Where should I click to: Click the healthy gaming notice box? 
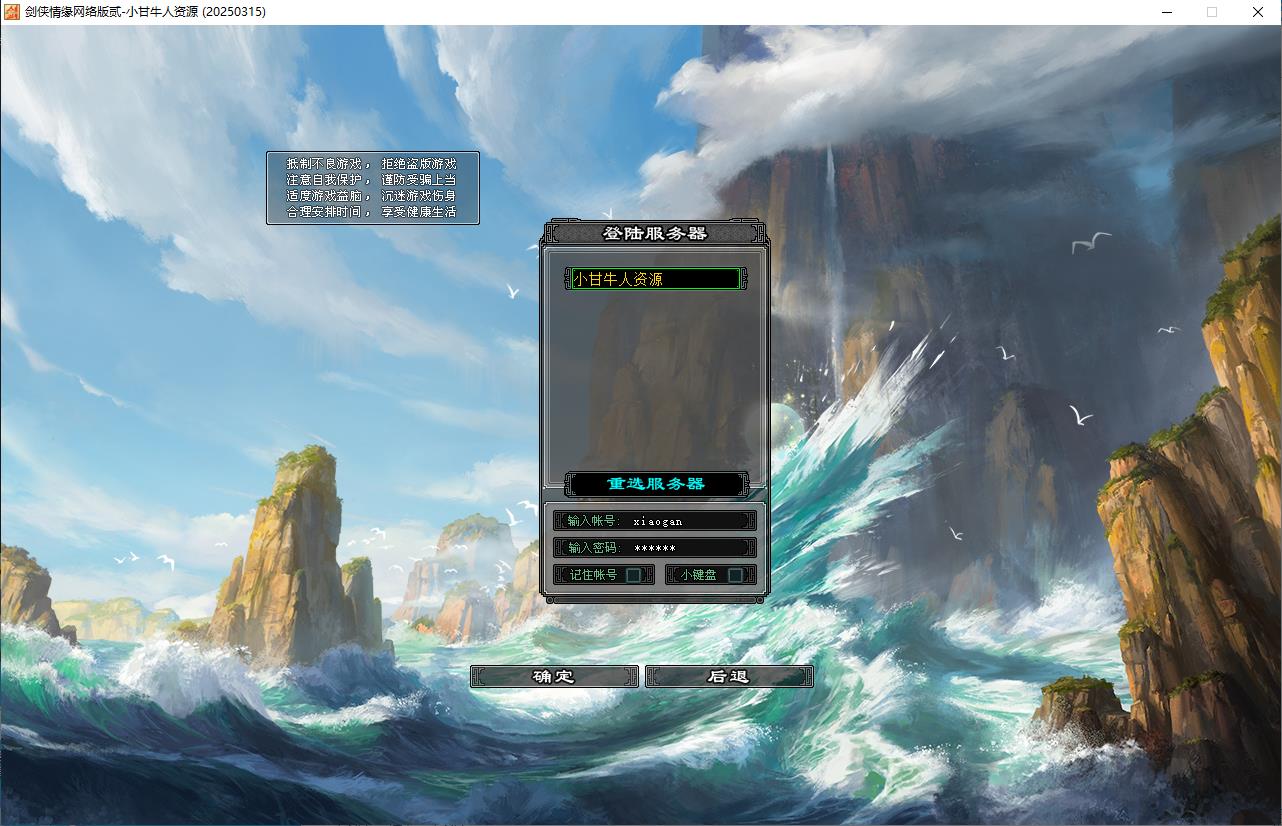click(x=372, y=188)
